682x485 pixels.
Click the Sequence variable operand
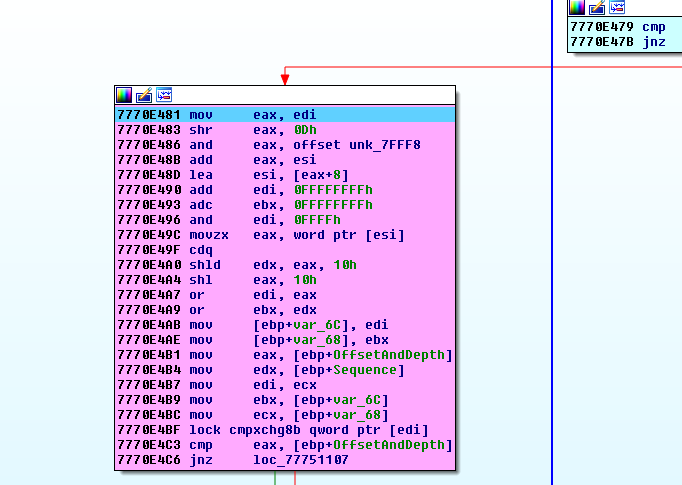[x=370, y=370]
